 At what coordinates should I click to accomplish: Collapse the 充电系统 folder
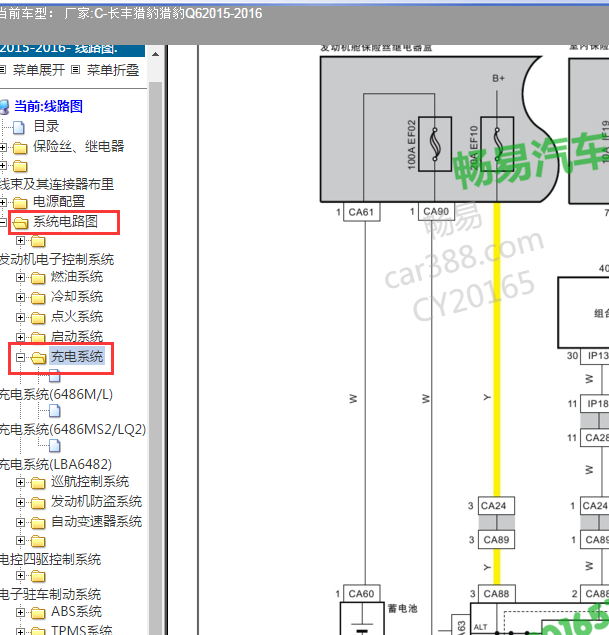(20, 357)
